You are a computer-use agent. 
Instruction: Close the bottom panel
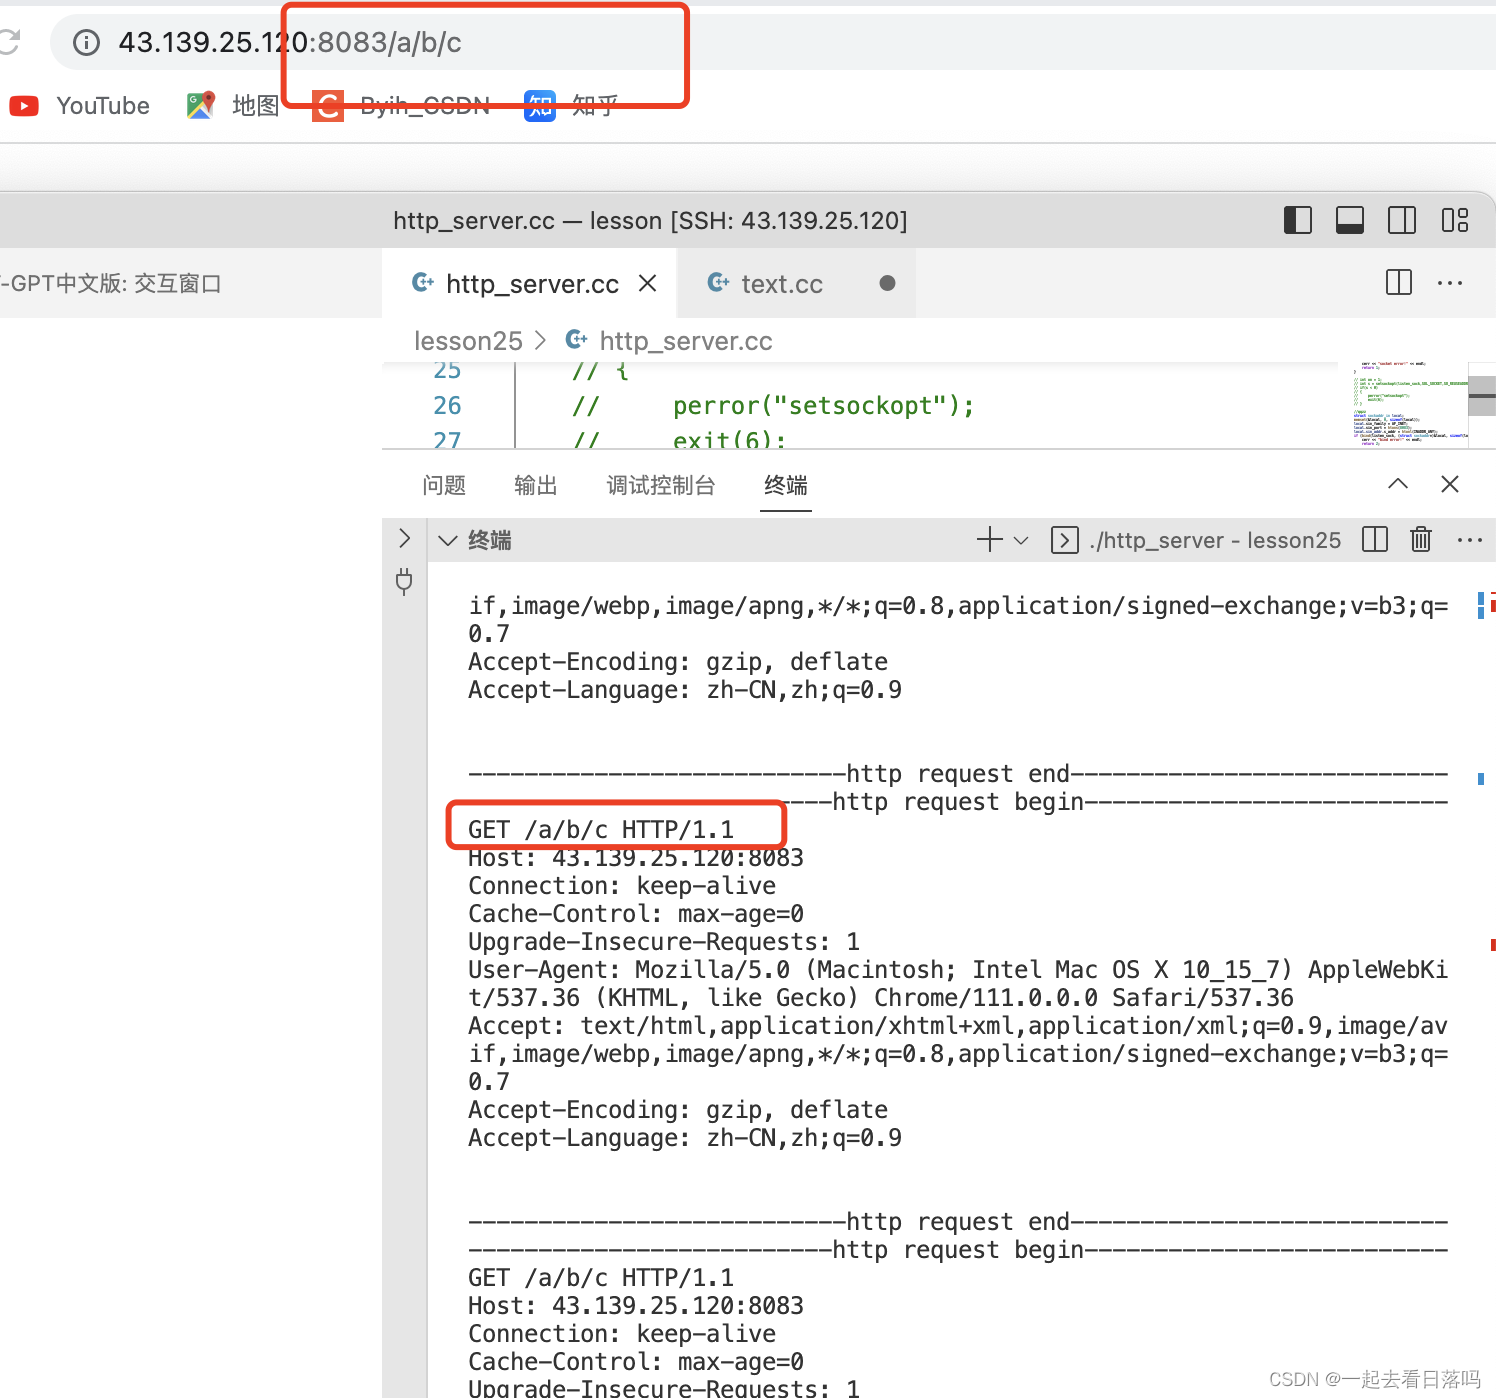[x=1450, y=484]
